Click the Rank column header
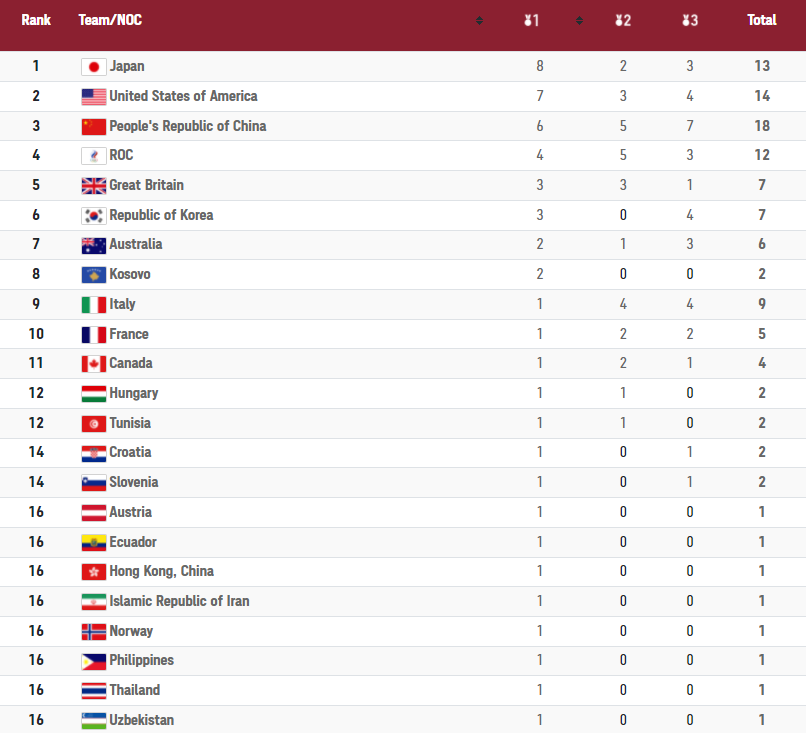The width and height of the screenshot is (806, 733). (x=36, y=20)
